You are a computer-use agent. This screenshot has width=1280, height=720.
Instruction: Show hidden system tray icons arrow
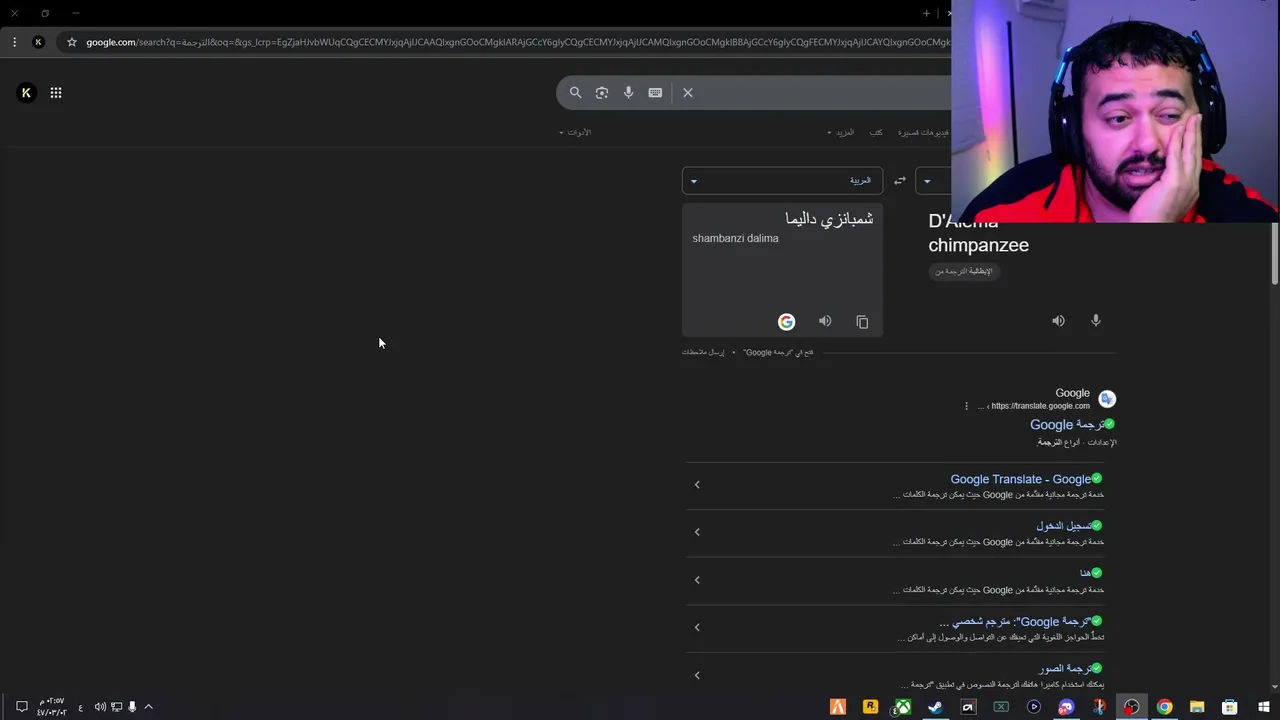tap(148, 707)
